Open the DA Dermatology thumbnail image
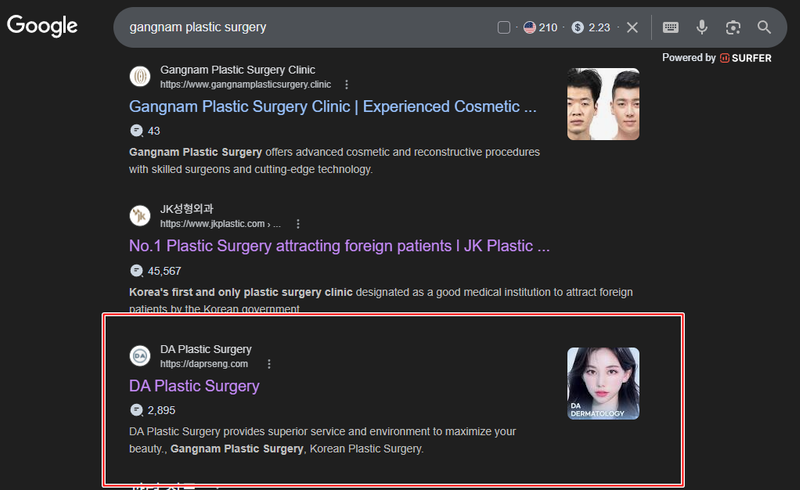The height and width of the screenshot is (490, 800). (x=603, y=383)
